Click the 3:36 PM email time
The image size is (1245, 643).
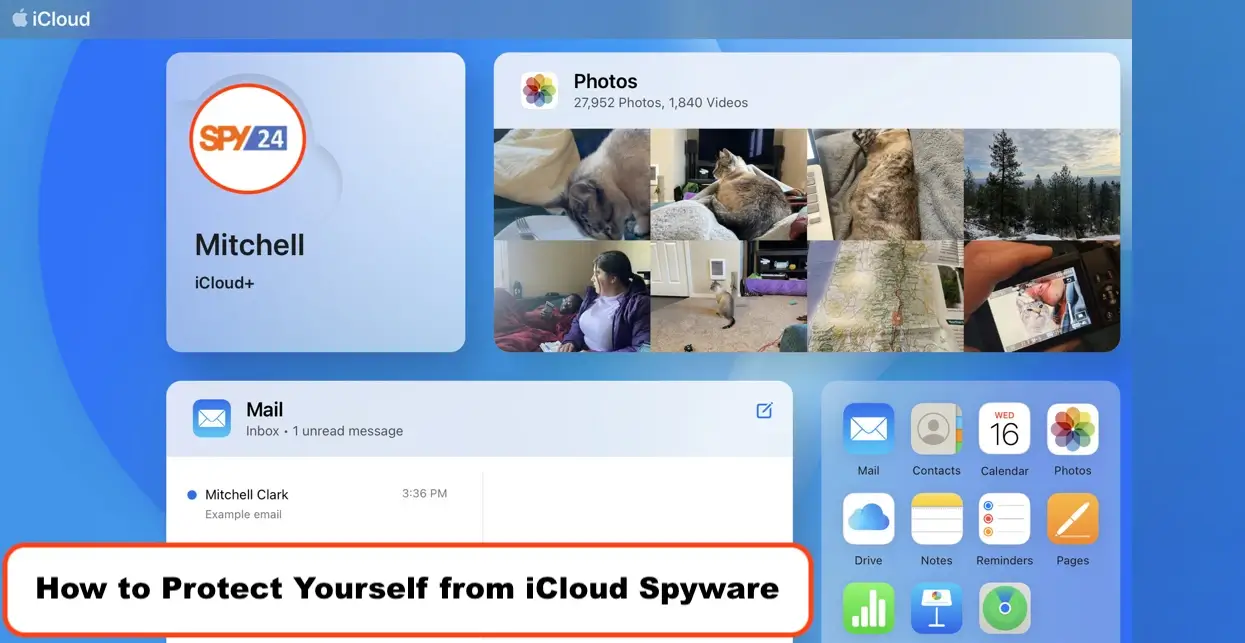[424, 493]
